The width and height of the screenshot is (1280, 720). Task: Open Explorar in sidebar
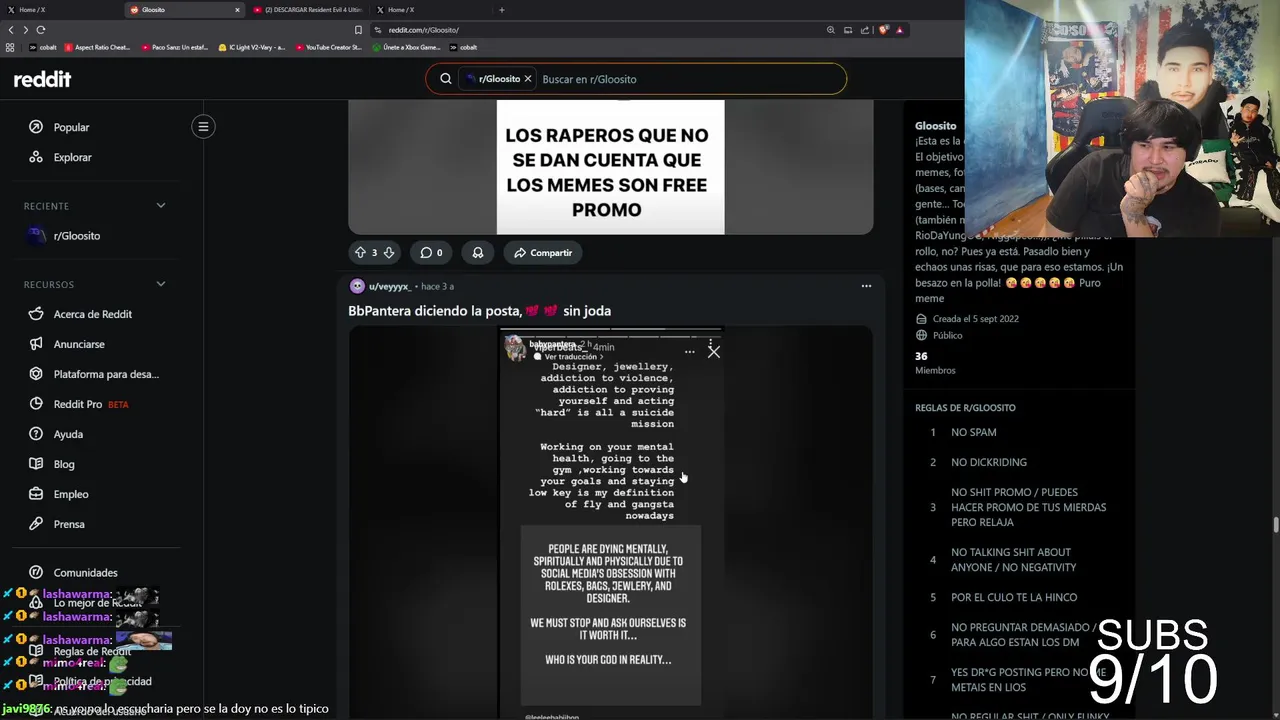72,157
